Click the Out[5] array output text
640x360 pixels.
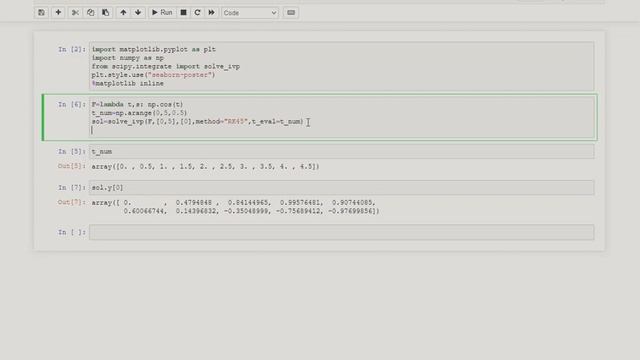coord(205,167)
